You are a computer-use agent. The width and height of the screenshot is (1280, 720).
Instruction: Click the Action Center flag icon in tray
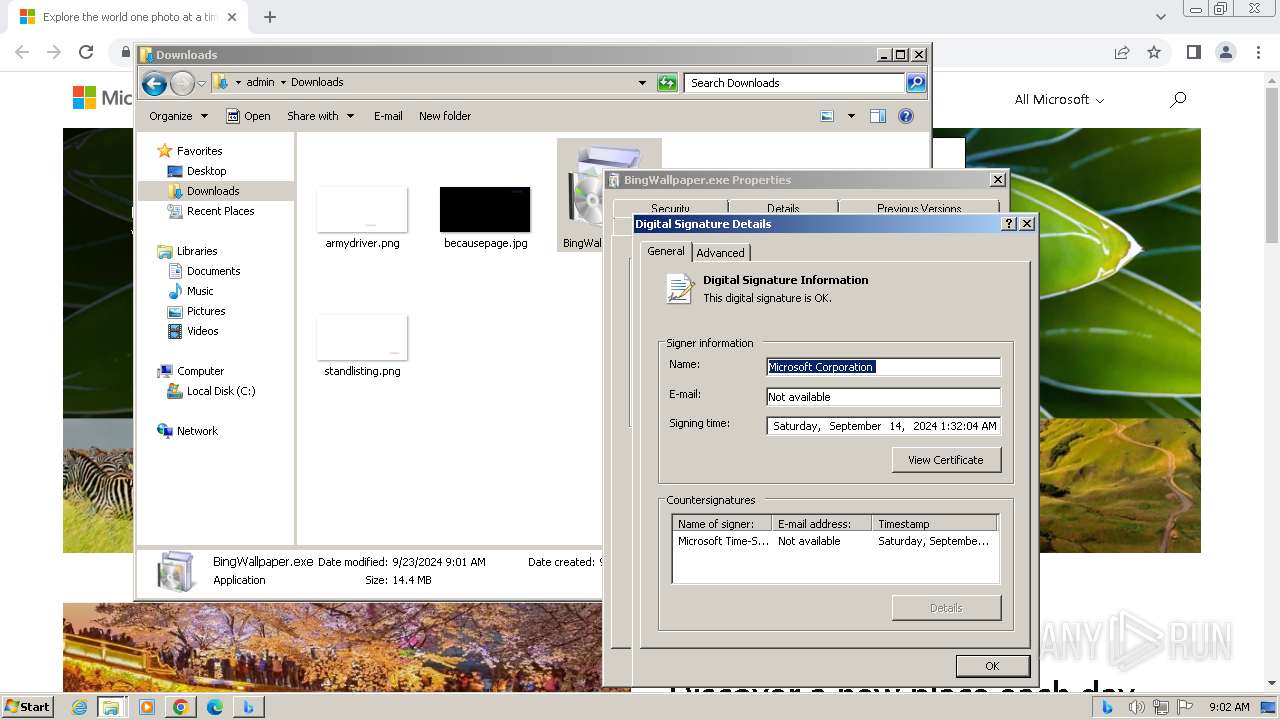pyautogui.click(x=1185, y=707)
